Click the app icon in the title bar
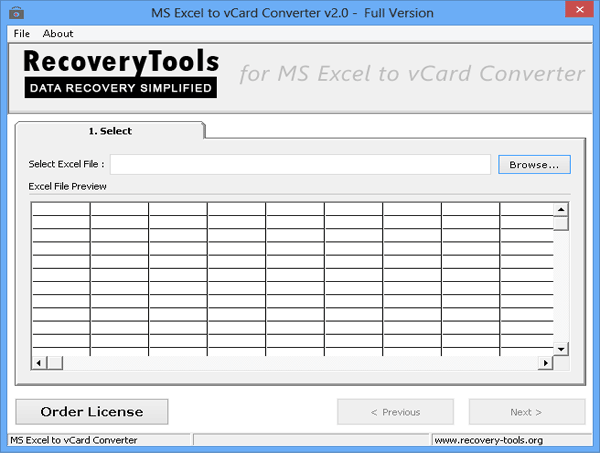 [x=12, y=13]
